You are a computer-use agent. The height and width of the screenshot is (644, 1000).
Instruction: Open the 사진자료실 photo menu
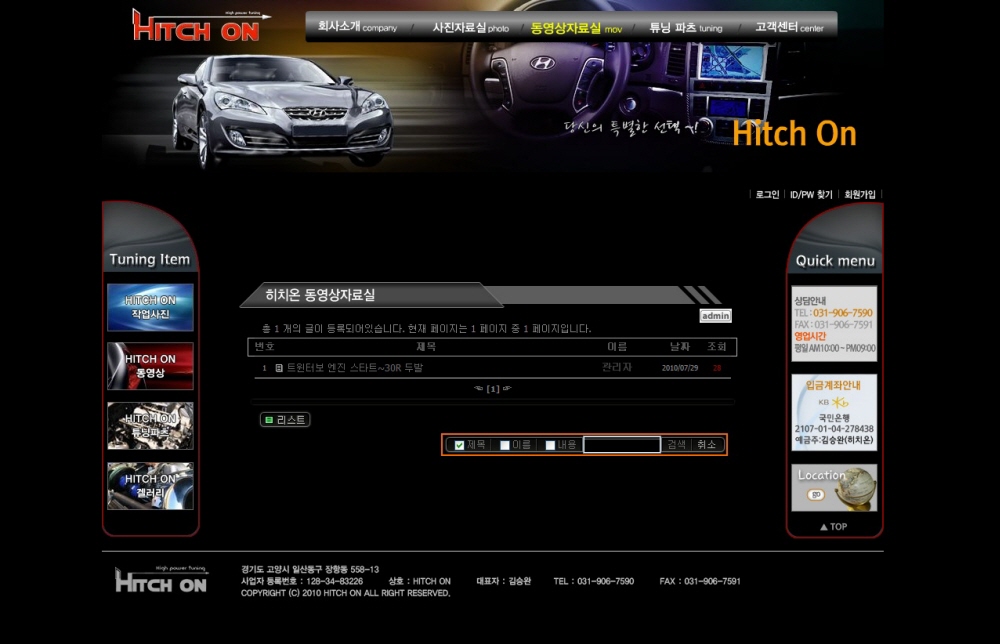[470, 27]
